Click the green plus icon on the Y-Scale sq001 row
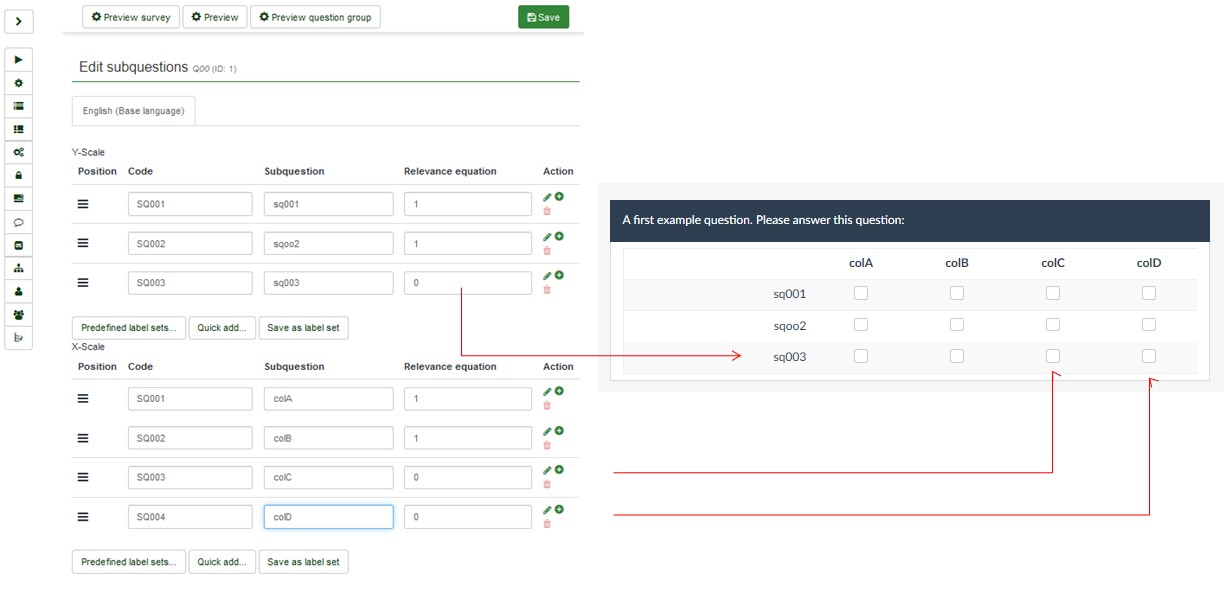Viewport: 1224px width, 592px height. point(559,197)
